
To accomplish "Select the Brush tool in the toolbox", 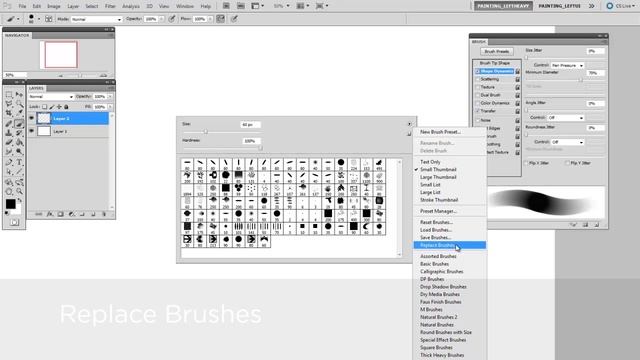I will pos(19,124).
